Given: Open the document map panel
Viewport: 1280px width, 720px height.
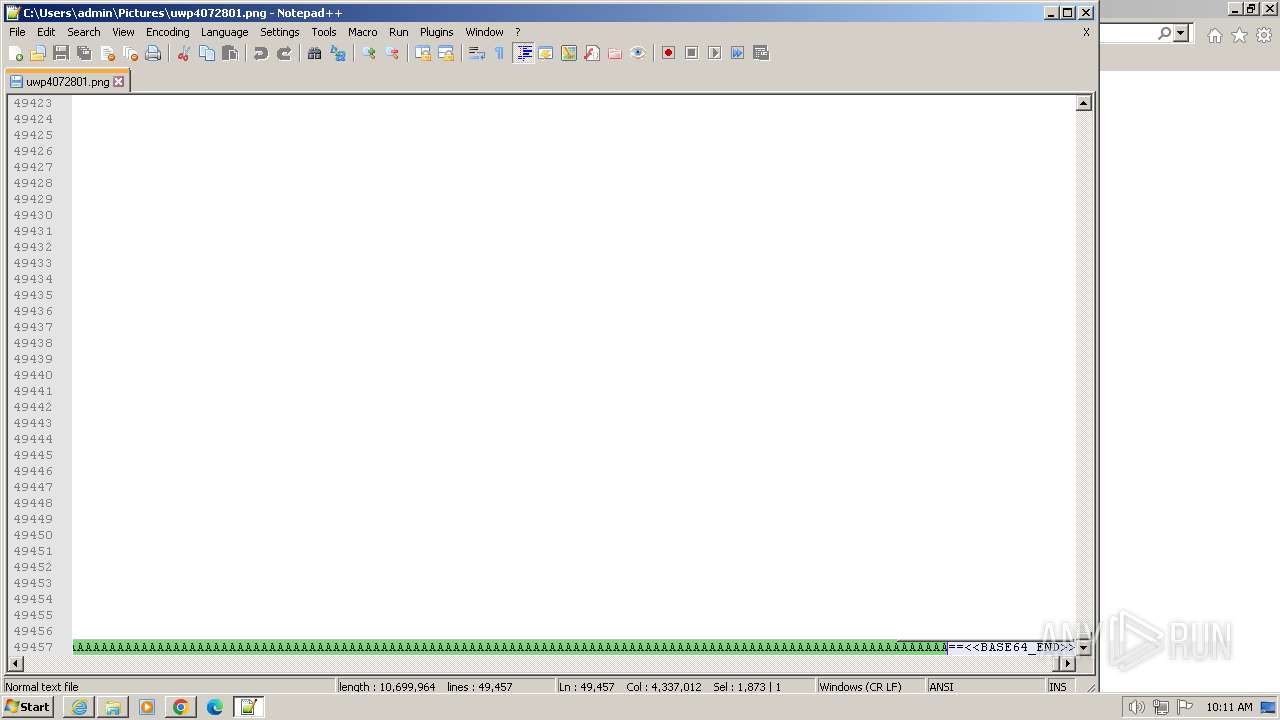Looking at the screenshot, I should 569,53.
